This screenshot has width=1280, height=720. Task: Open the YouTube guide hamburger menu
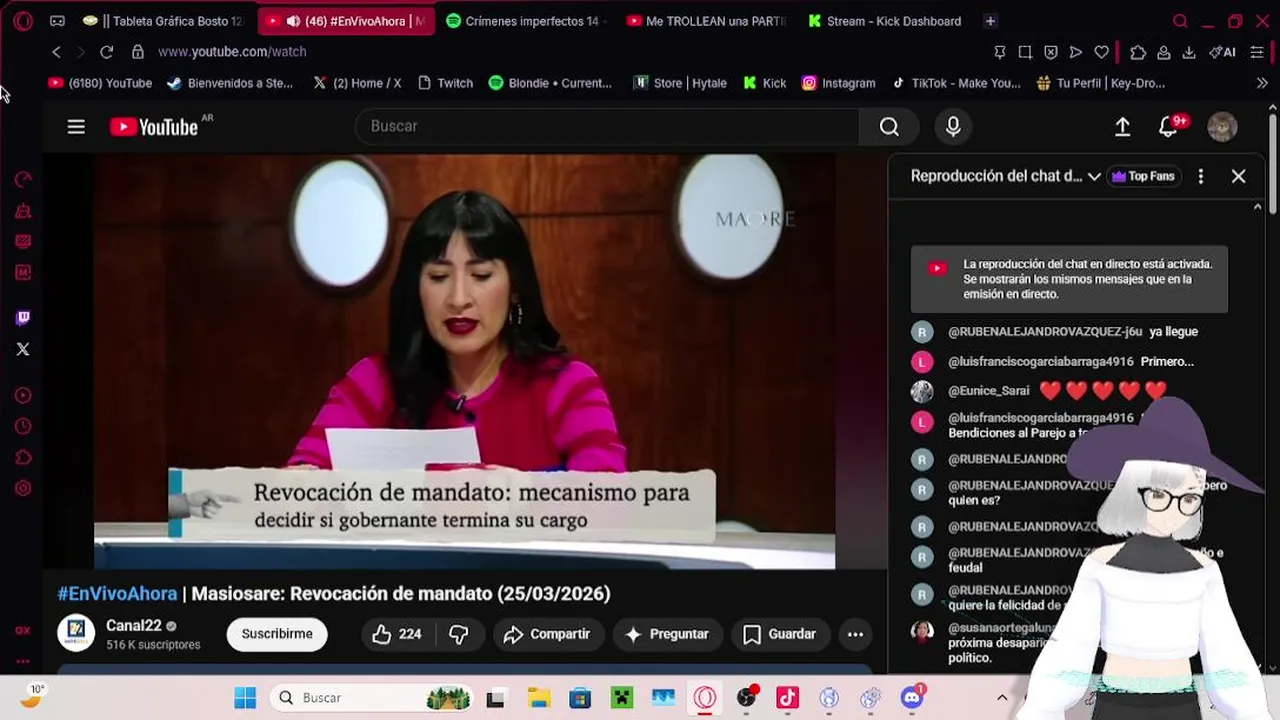pos(76,127)
